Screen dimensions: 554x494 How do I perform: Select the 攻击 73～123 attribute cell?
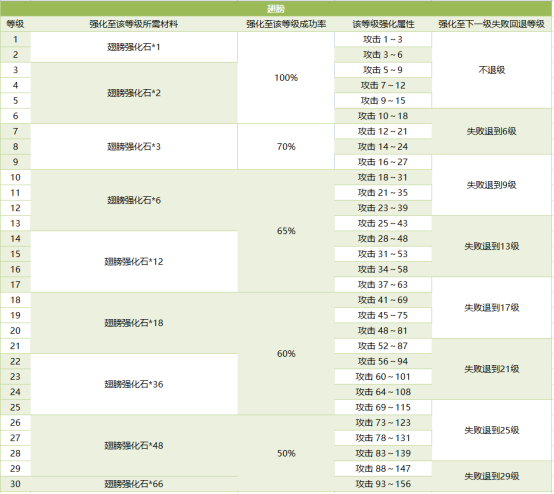coord(383,423)
